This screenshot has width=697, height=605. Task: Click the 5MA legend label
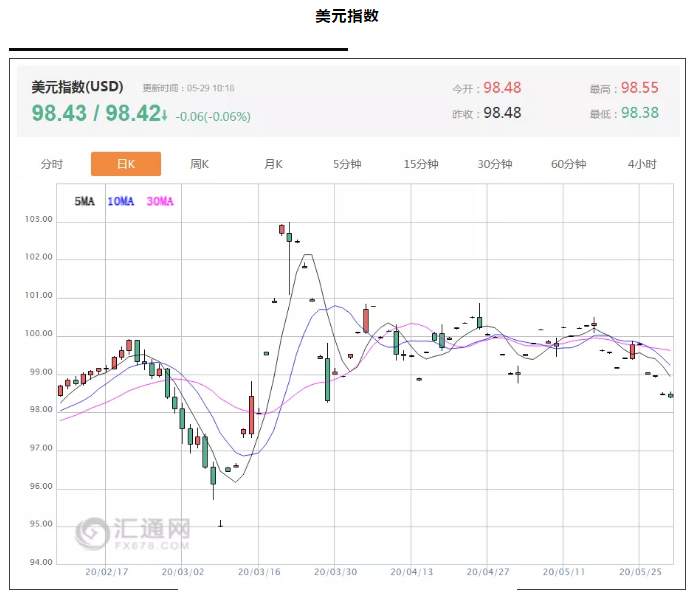click(84, 201)
